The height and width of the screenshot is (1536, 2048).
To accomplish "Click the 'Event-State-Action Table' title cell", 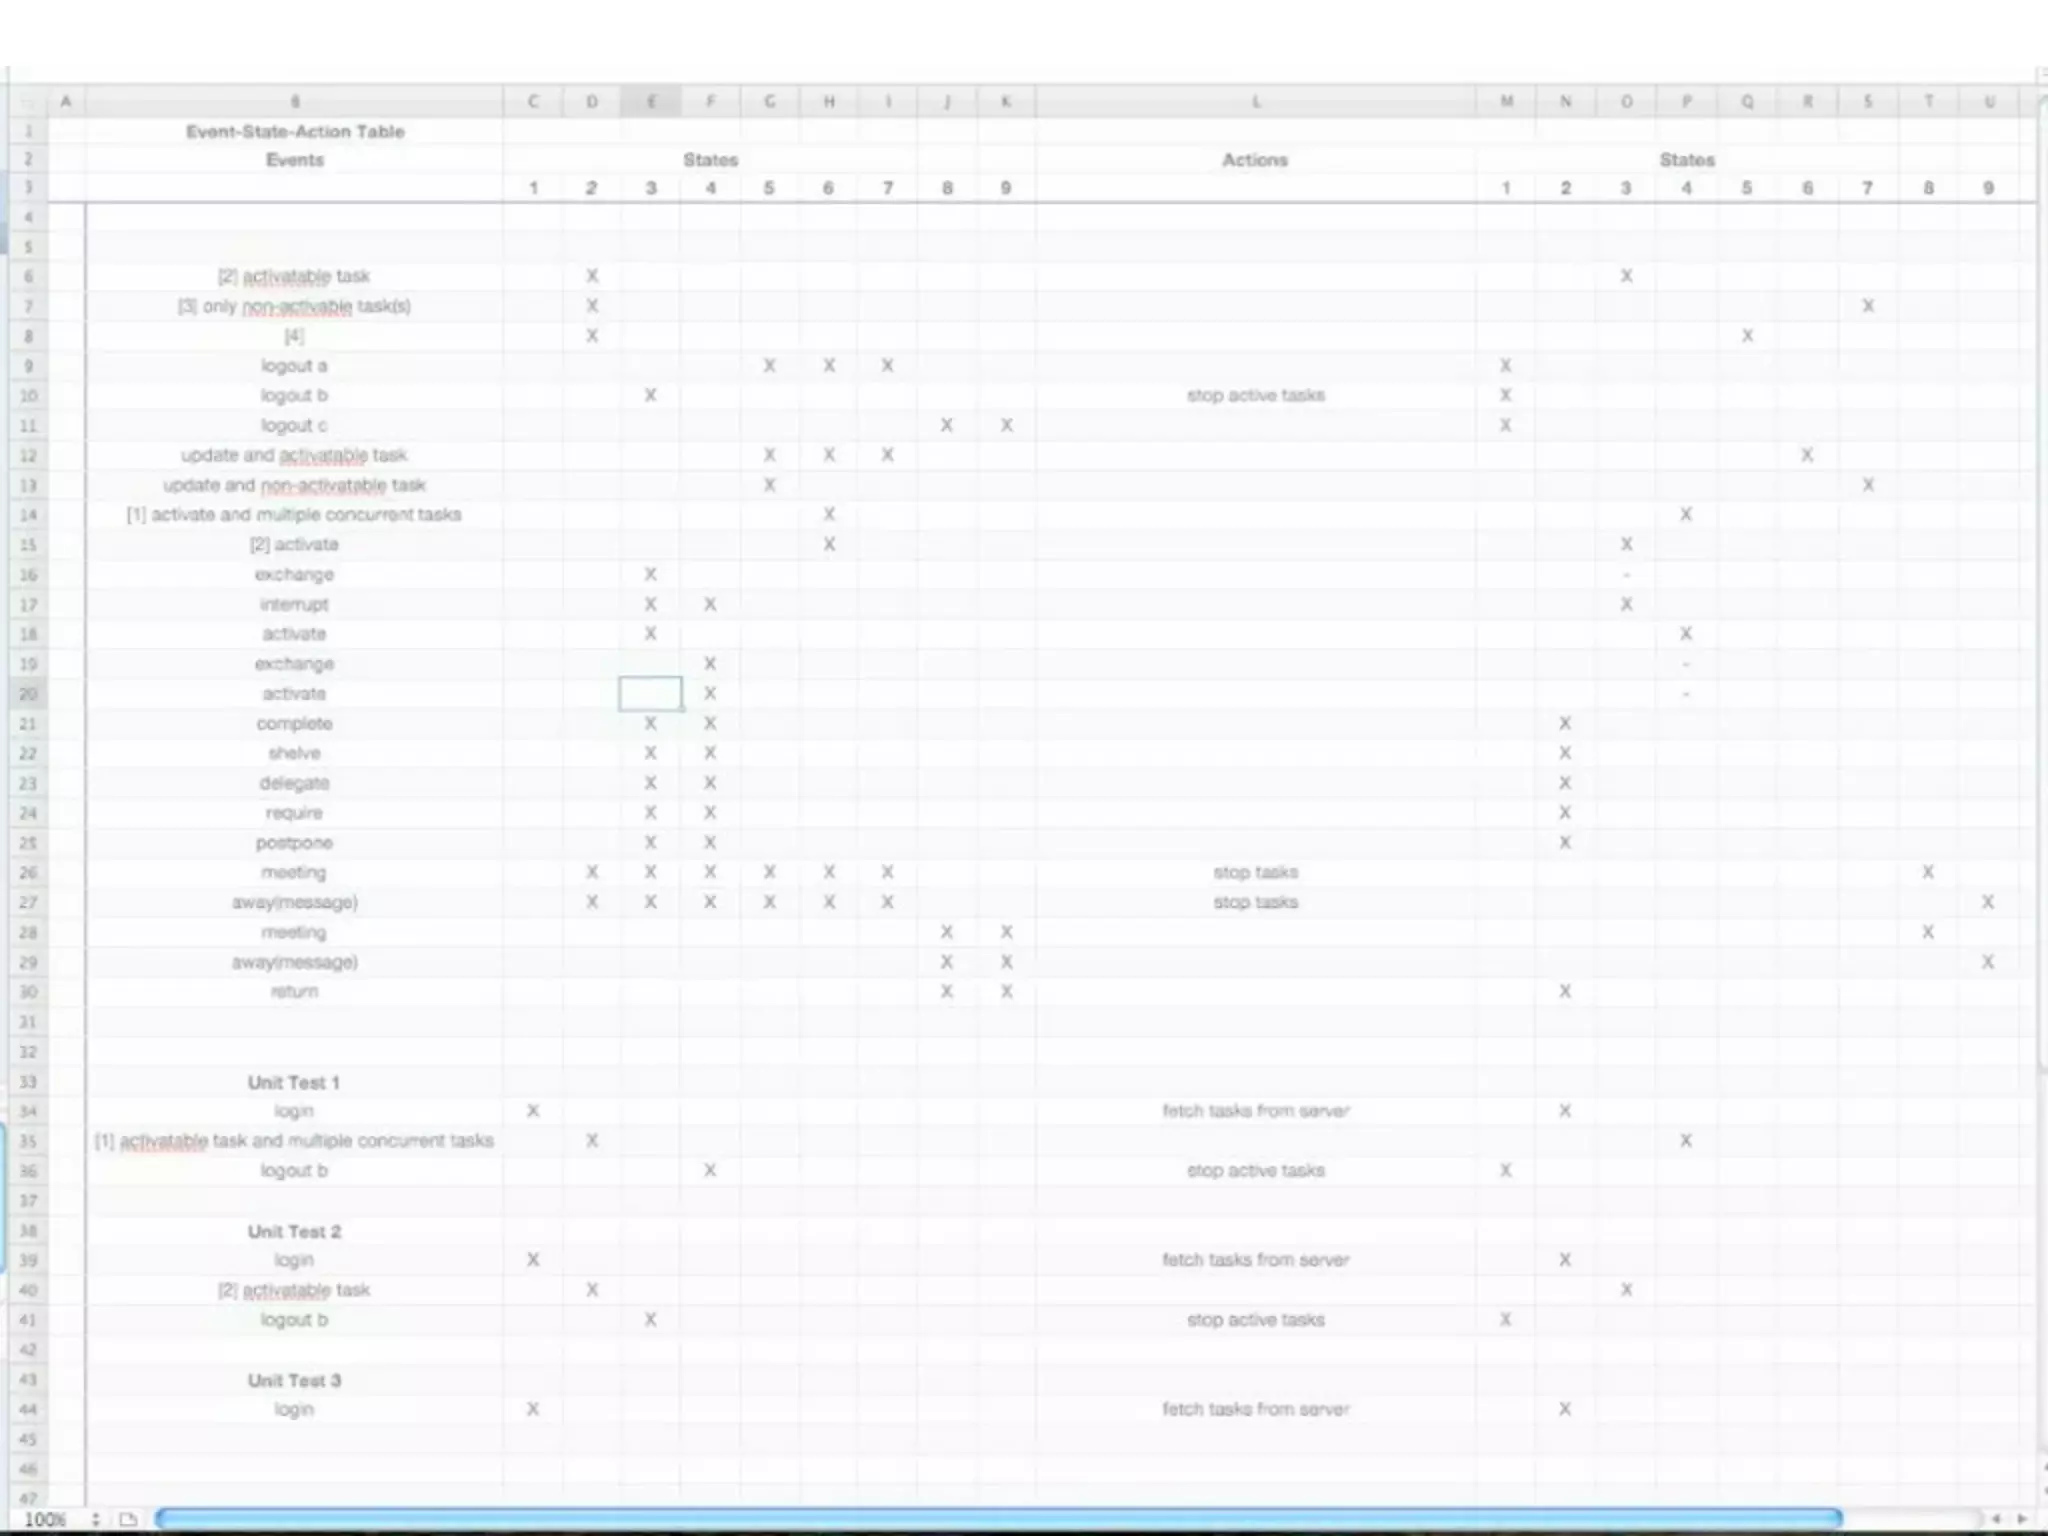I will tap(295, 132).
